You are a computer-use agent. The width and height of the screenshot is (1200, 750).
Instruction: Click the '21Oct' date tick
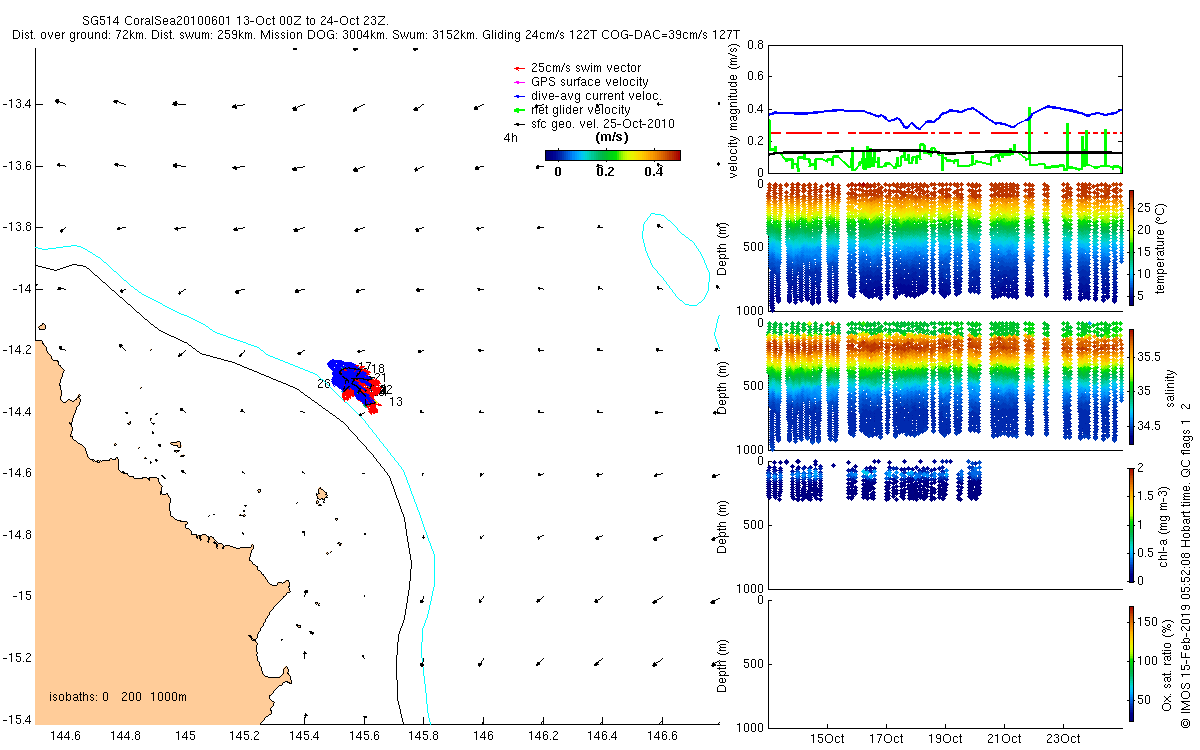pos(1004,739)
